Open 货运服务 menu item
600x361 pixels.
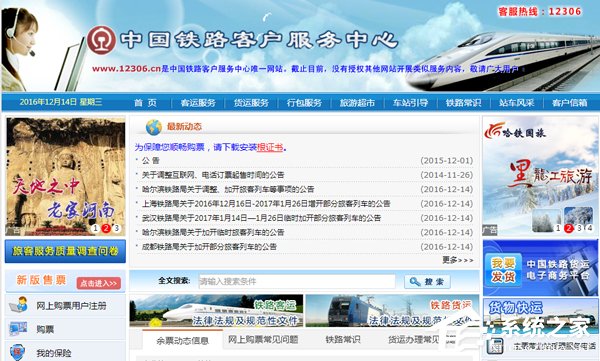[251, 103]
